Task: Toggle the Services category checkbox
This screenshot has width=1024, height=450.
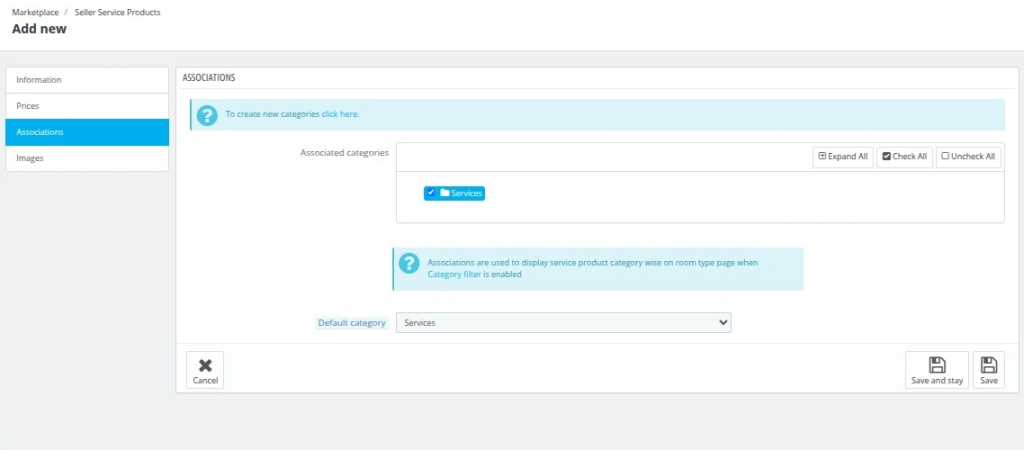Action: click(x=431, y=193)
